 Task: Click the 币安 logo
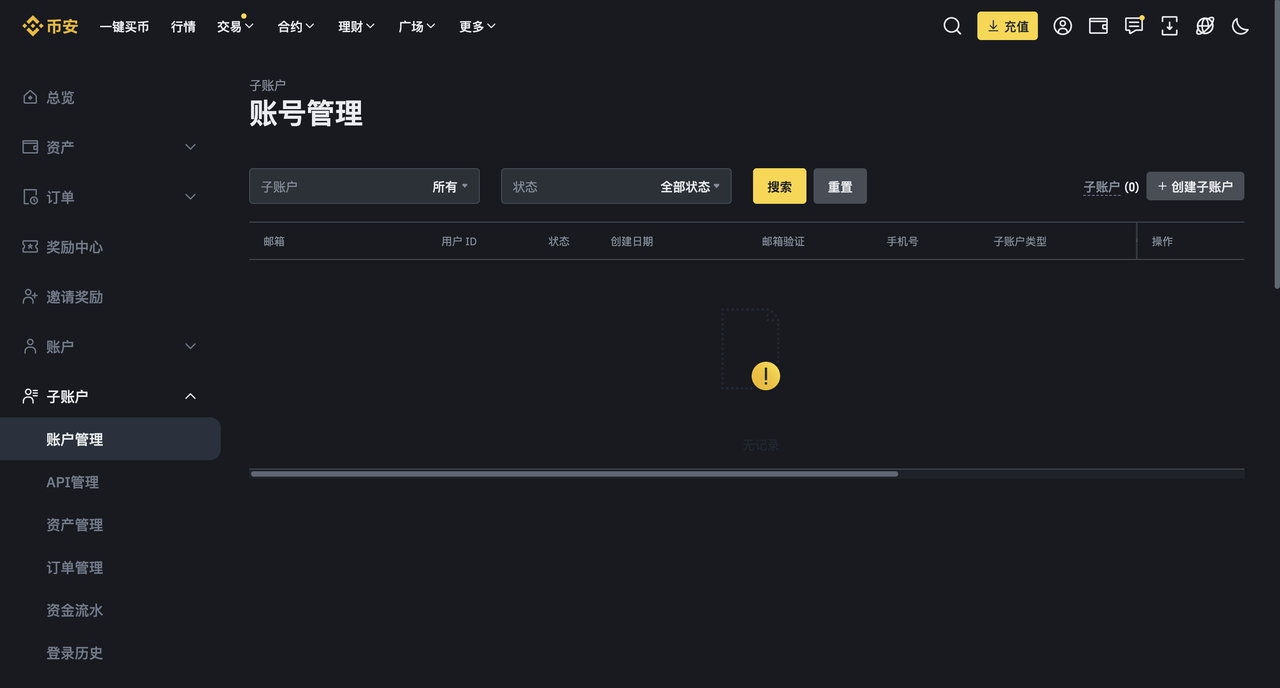pyautogui.click(x=50, y=26)
